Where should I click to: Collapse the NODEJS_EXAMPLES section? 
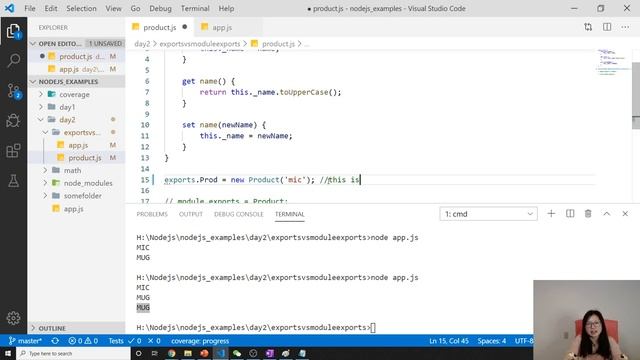point(33,82)
